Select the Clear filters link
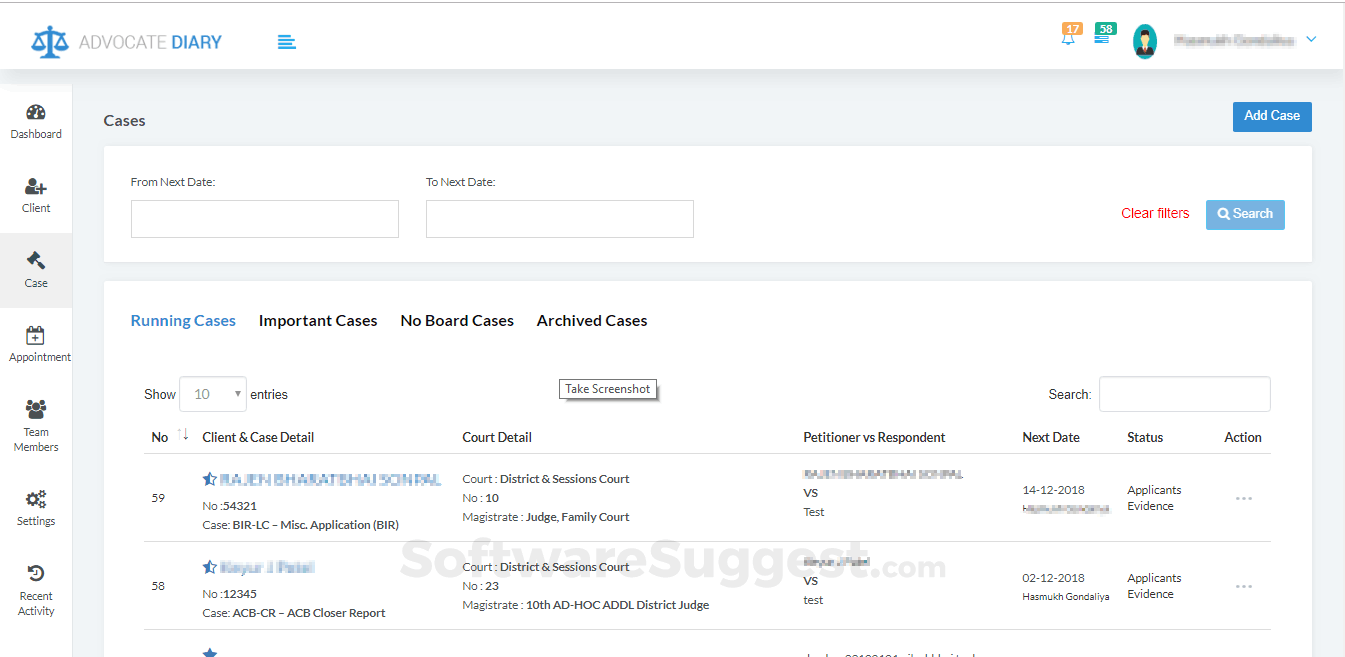This screenshot has height=657, width=1345. (1155, 213)
